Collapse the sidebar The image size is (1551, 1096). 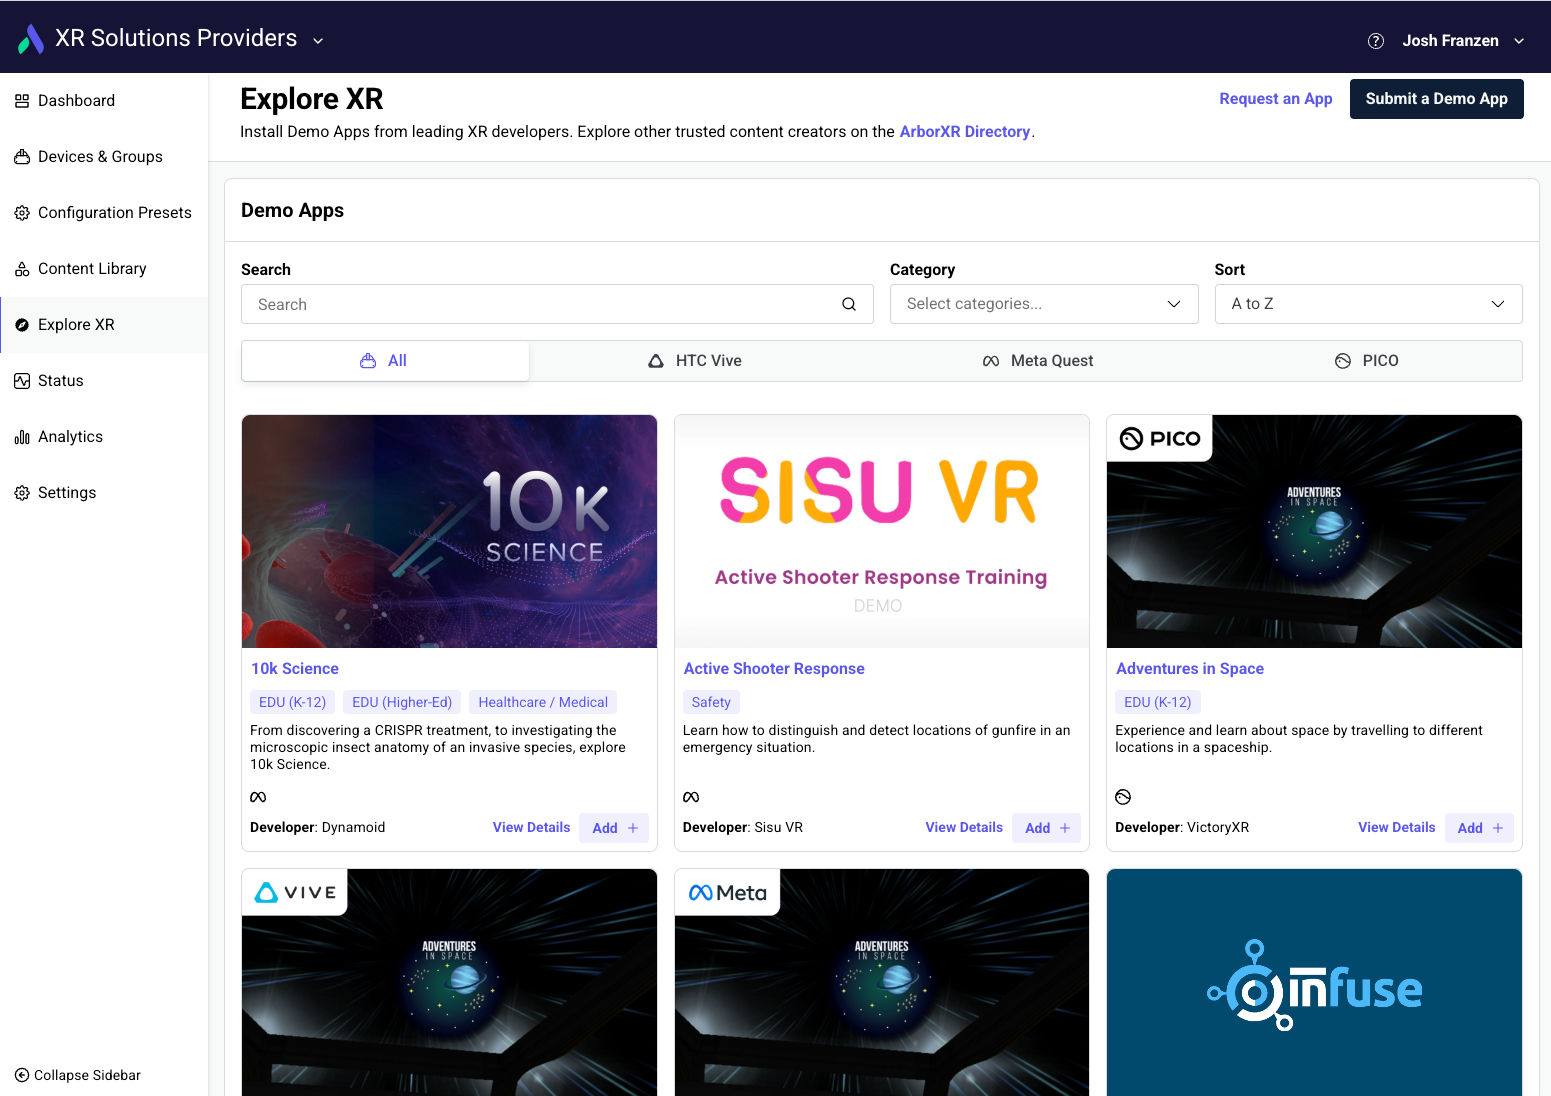click(78, 1075)
